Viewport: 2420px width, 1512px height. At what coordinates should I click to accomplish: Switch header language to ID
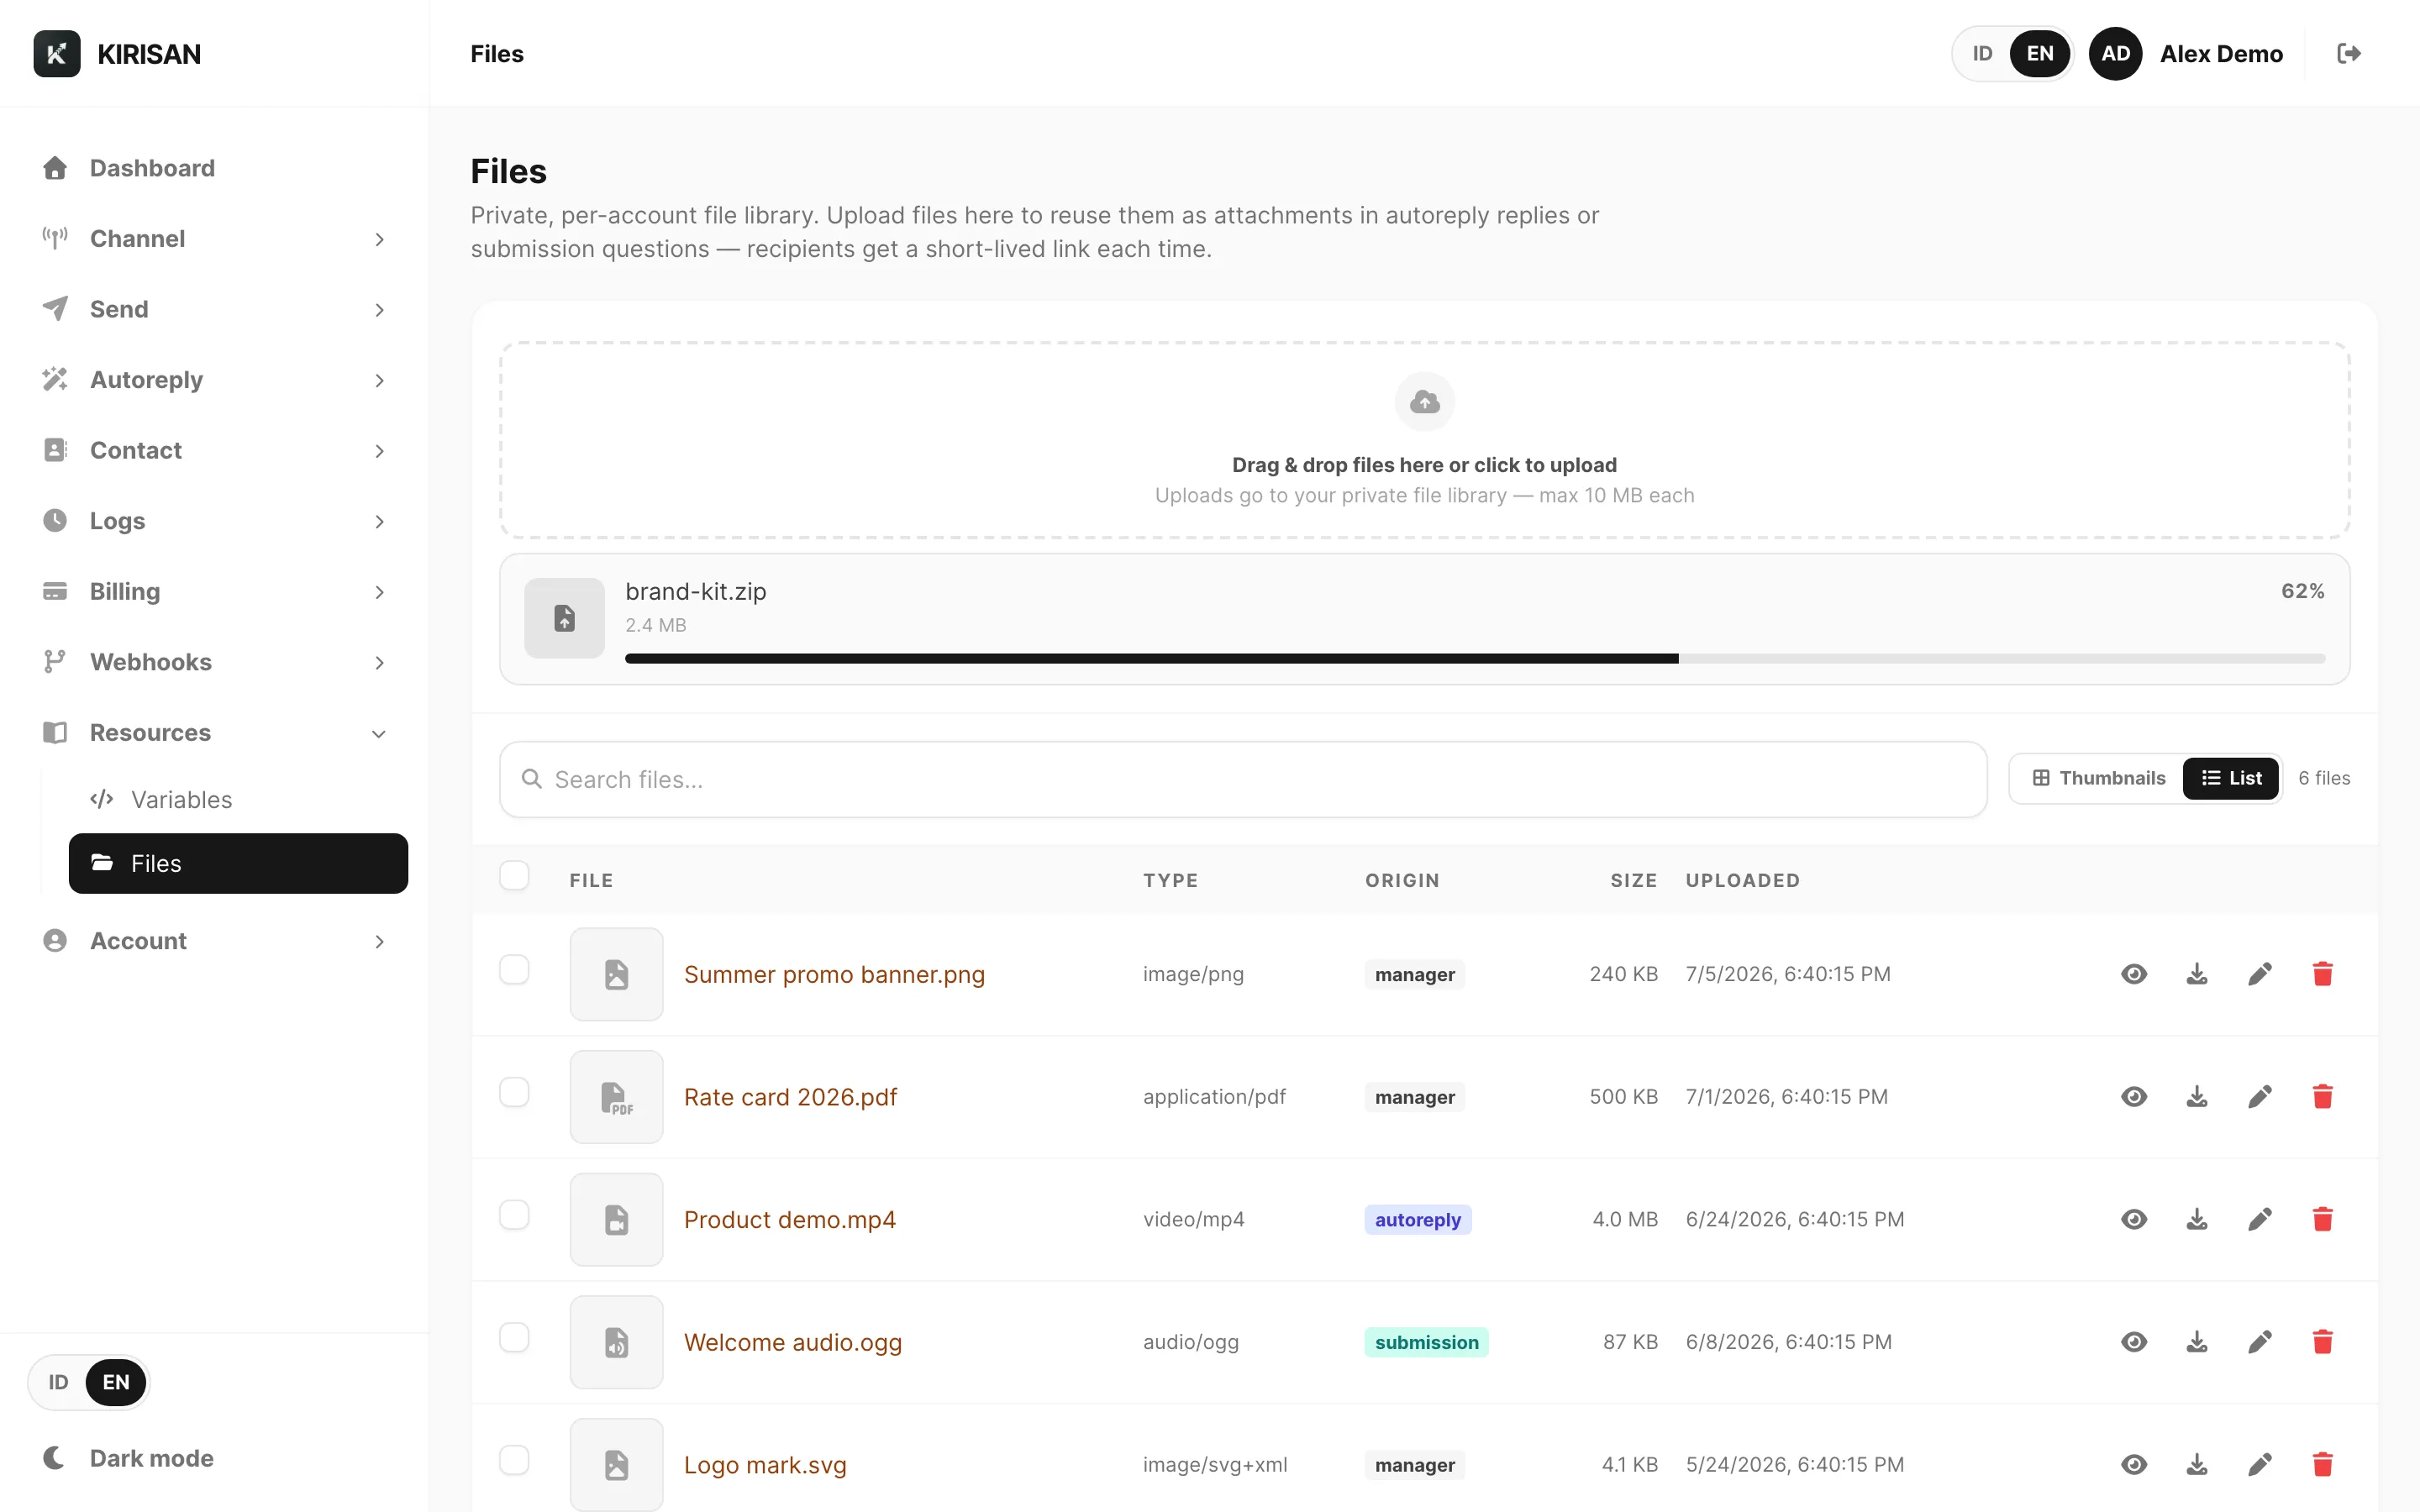coord(1982,54)
